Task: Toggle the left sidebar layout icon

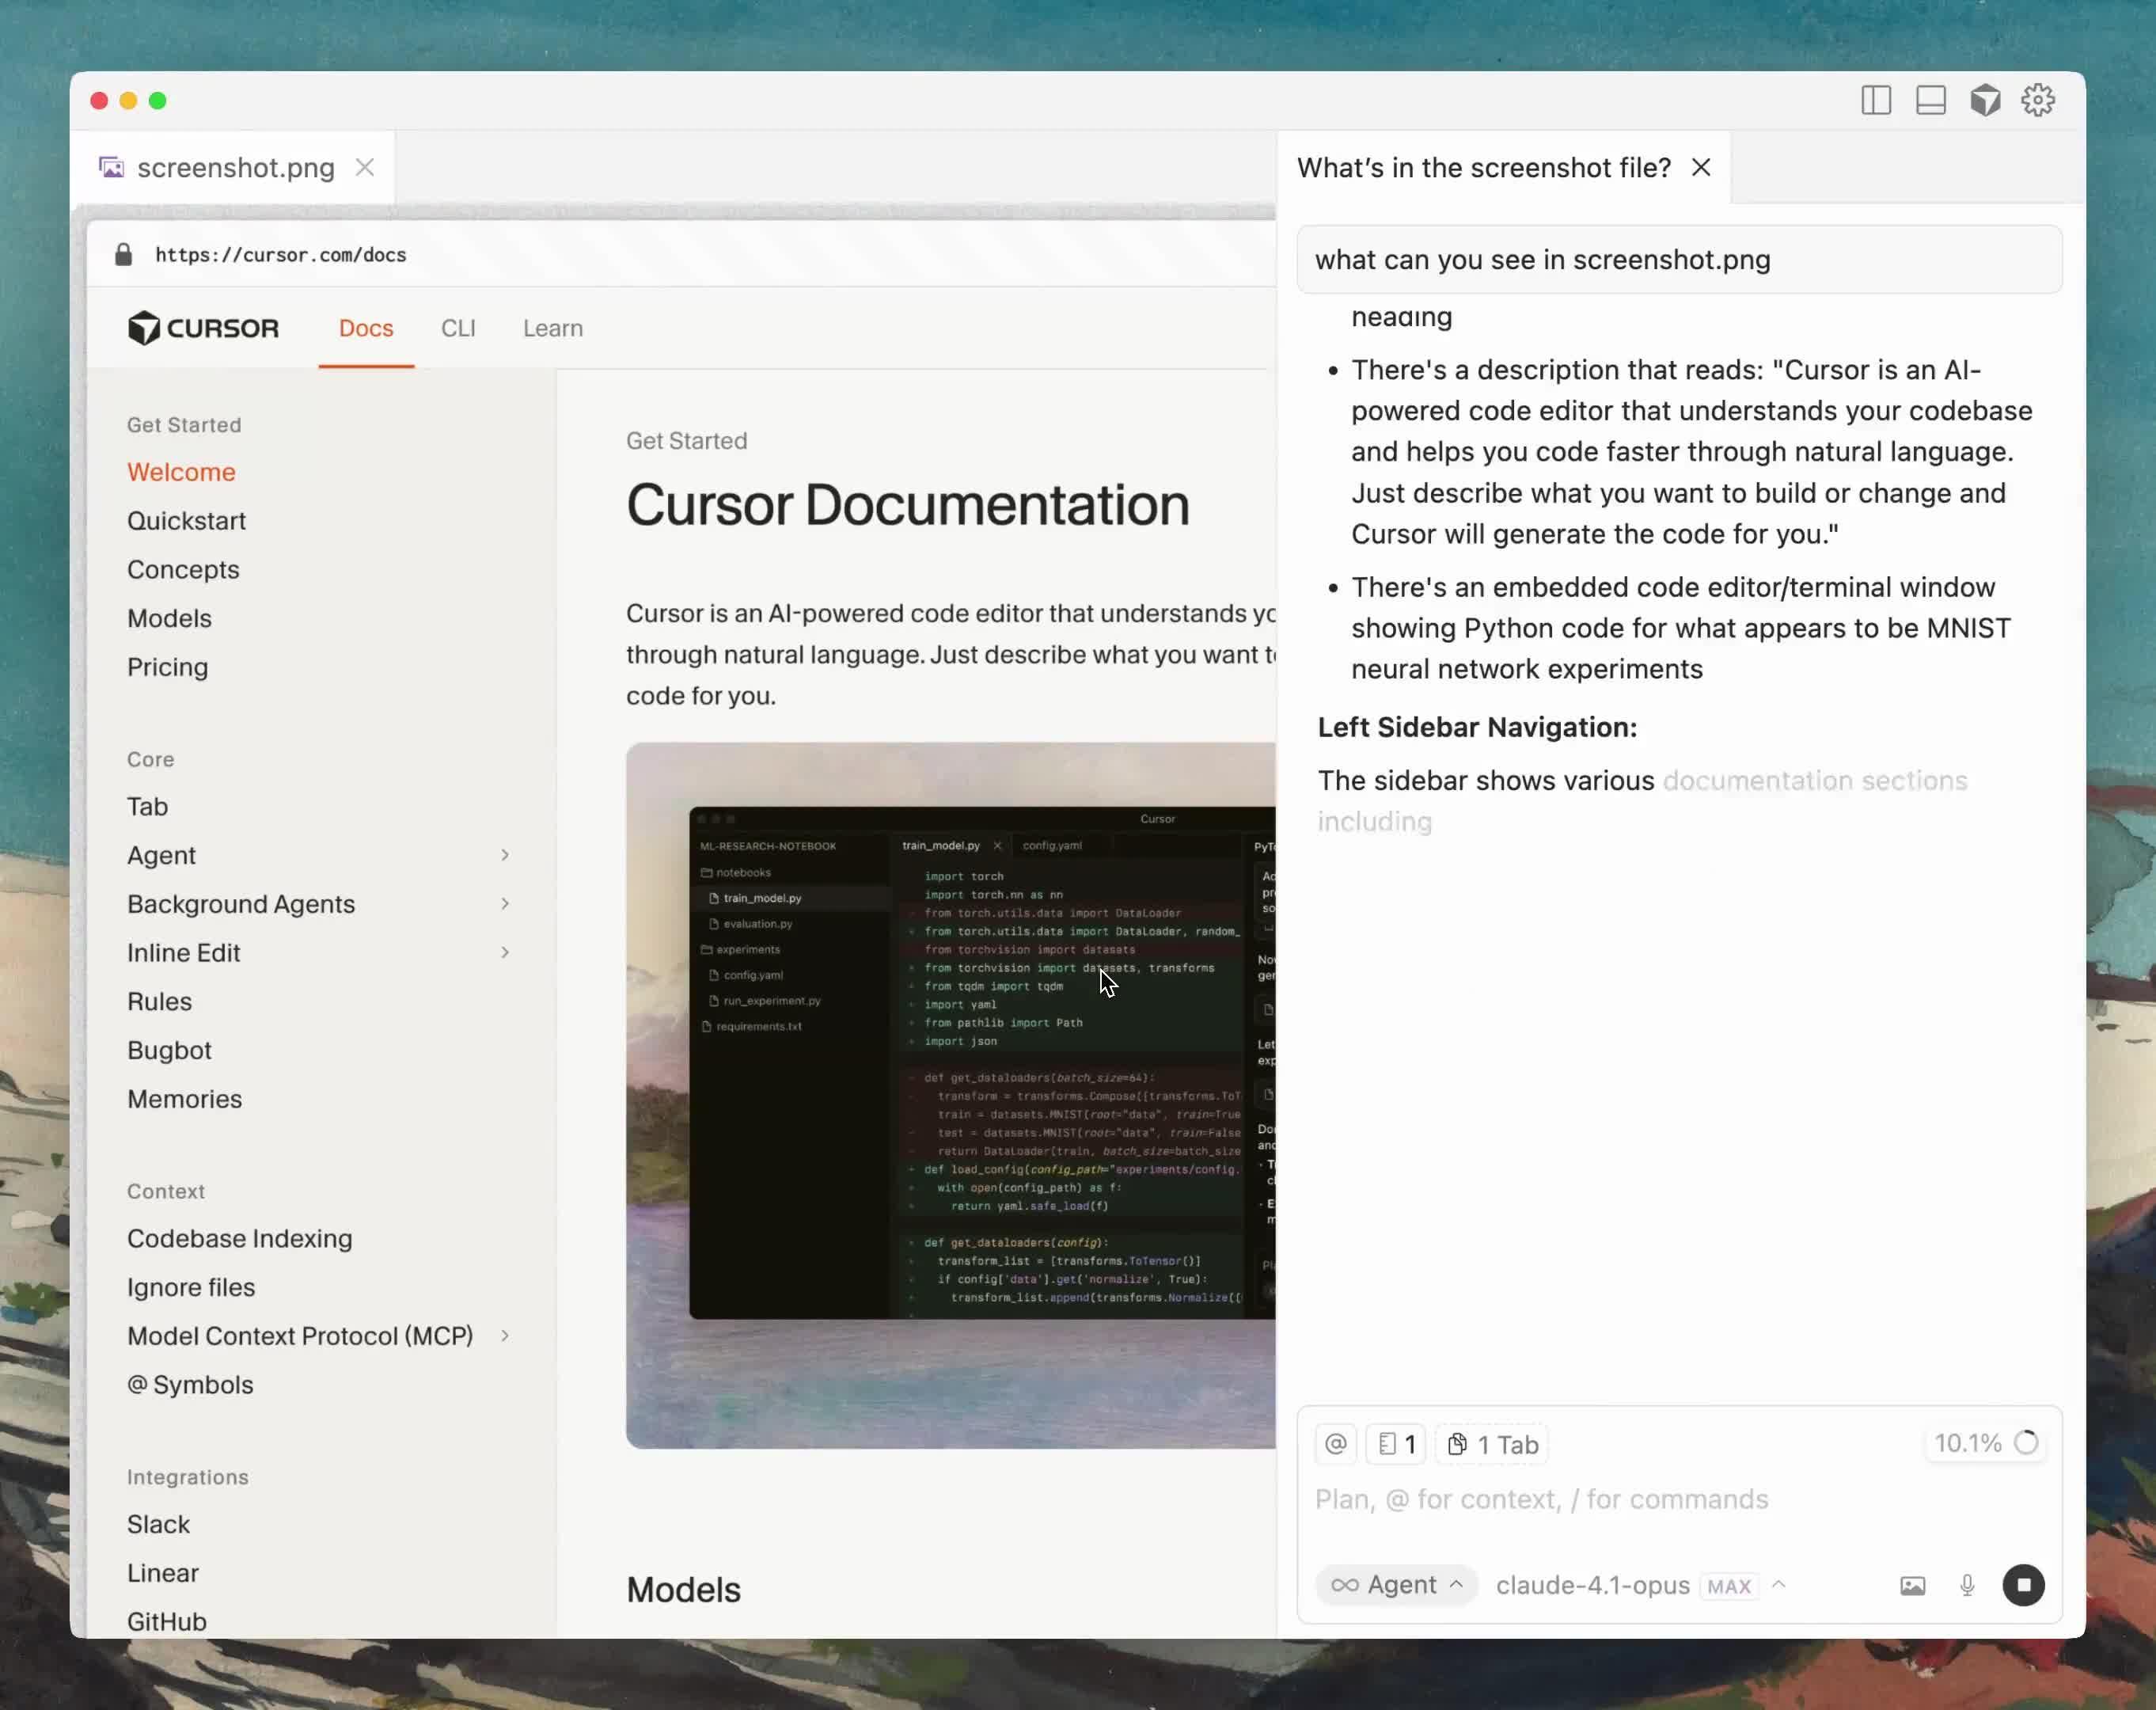Action: [1875, 101]
